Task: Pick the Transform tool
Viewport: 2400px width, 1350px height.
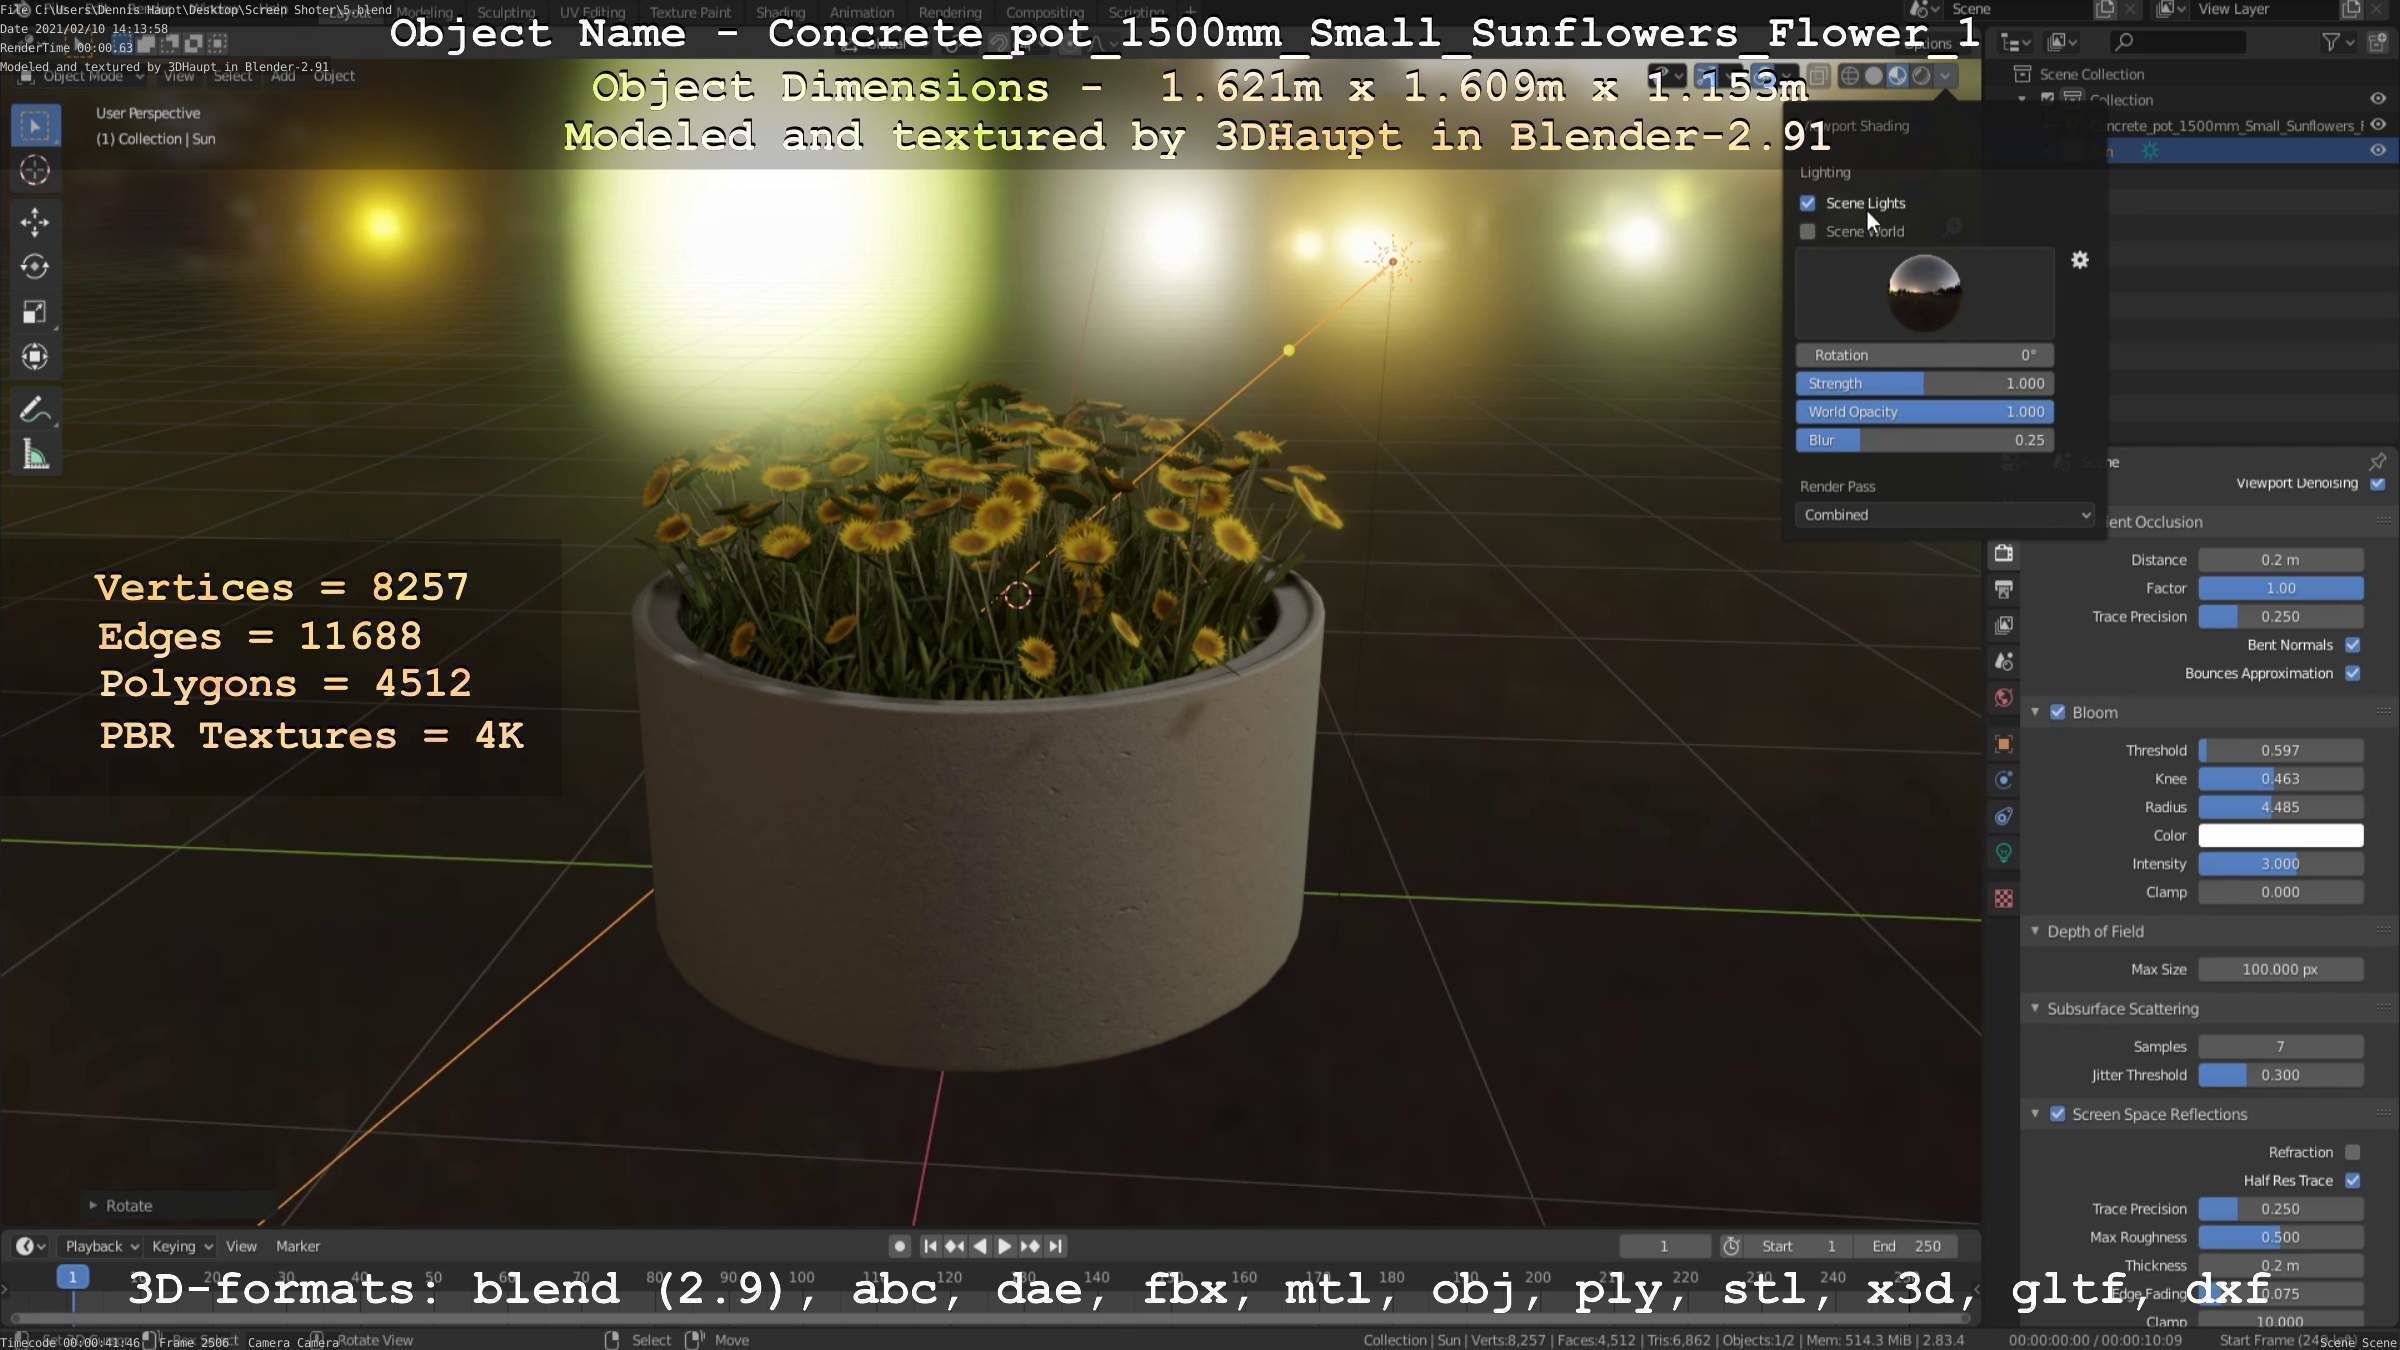Action: pos(35,357)
